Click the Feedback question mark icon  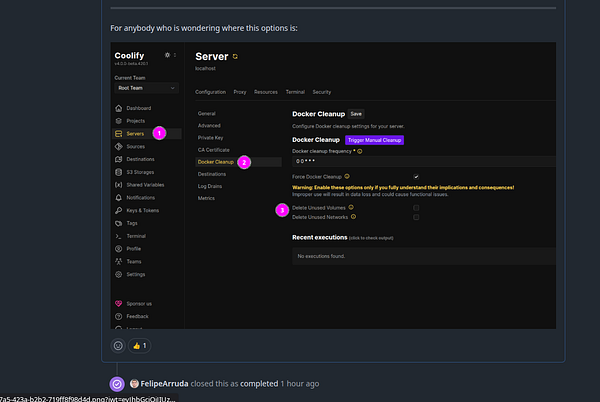click(x=119, y=316)
